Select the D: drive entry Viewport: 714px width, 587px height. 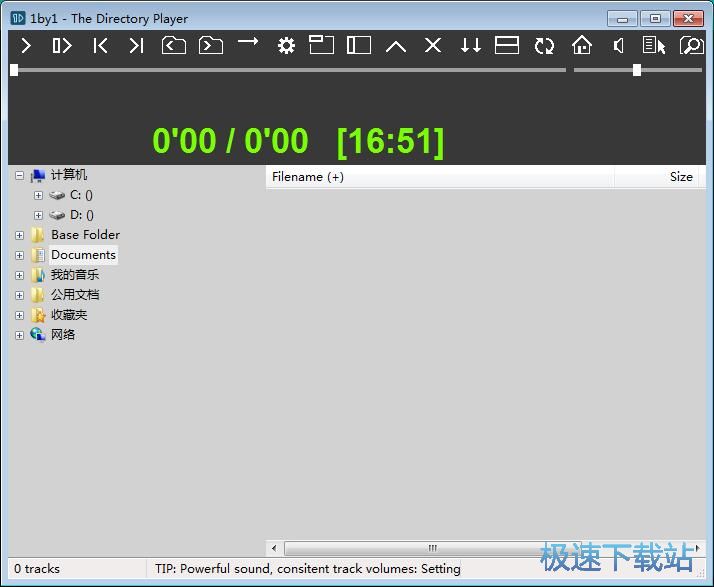(x=82, y=215)
